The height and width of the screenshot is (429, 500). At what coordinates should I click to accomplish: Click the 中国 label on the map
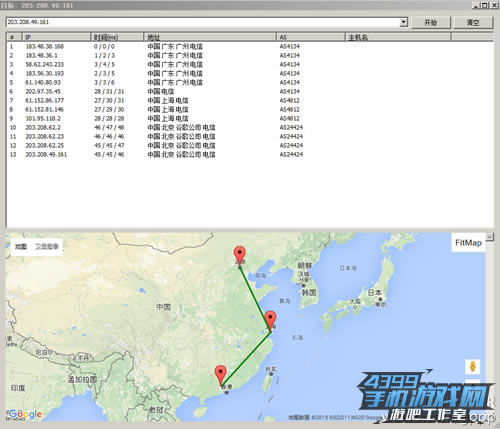[x=163, y=307]
